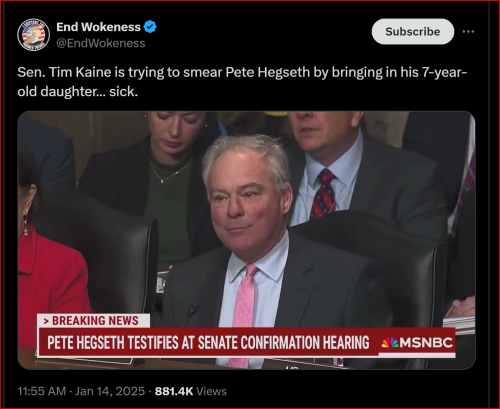The width and height of the screenshot is (500, 409).
Task: Open the 11:55 AM timestamp link
Action: click(x=42, y=391)
